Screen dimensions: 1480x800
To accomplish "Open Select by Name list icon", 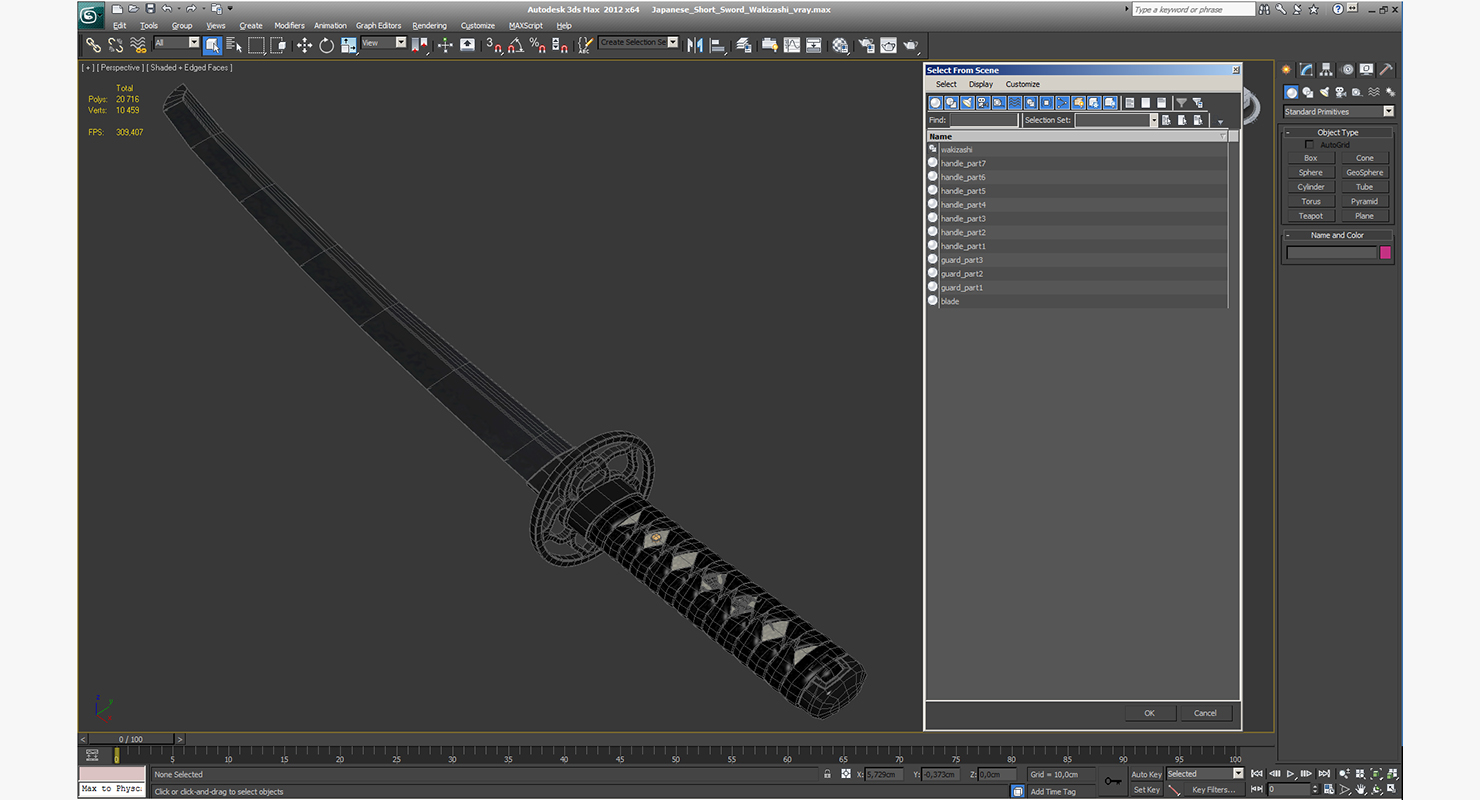I will (234, 45).
